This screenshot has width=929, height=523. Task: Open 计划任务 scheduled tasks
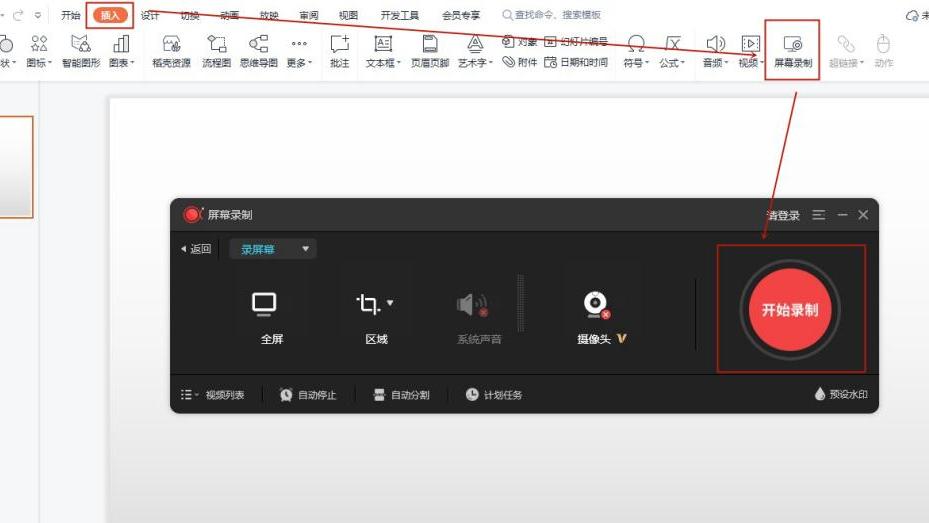[494, 394]
